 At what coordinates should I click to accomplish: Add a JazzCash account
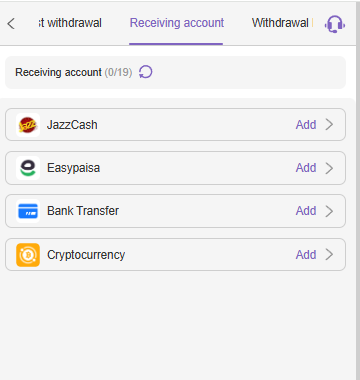click(x=306, y=125)
